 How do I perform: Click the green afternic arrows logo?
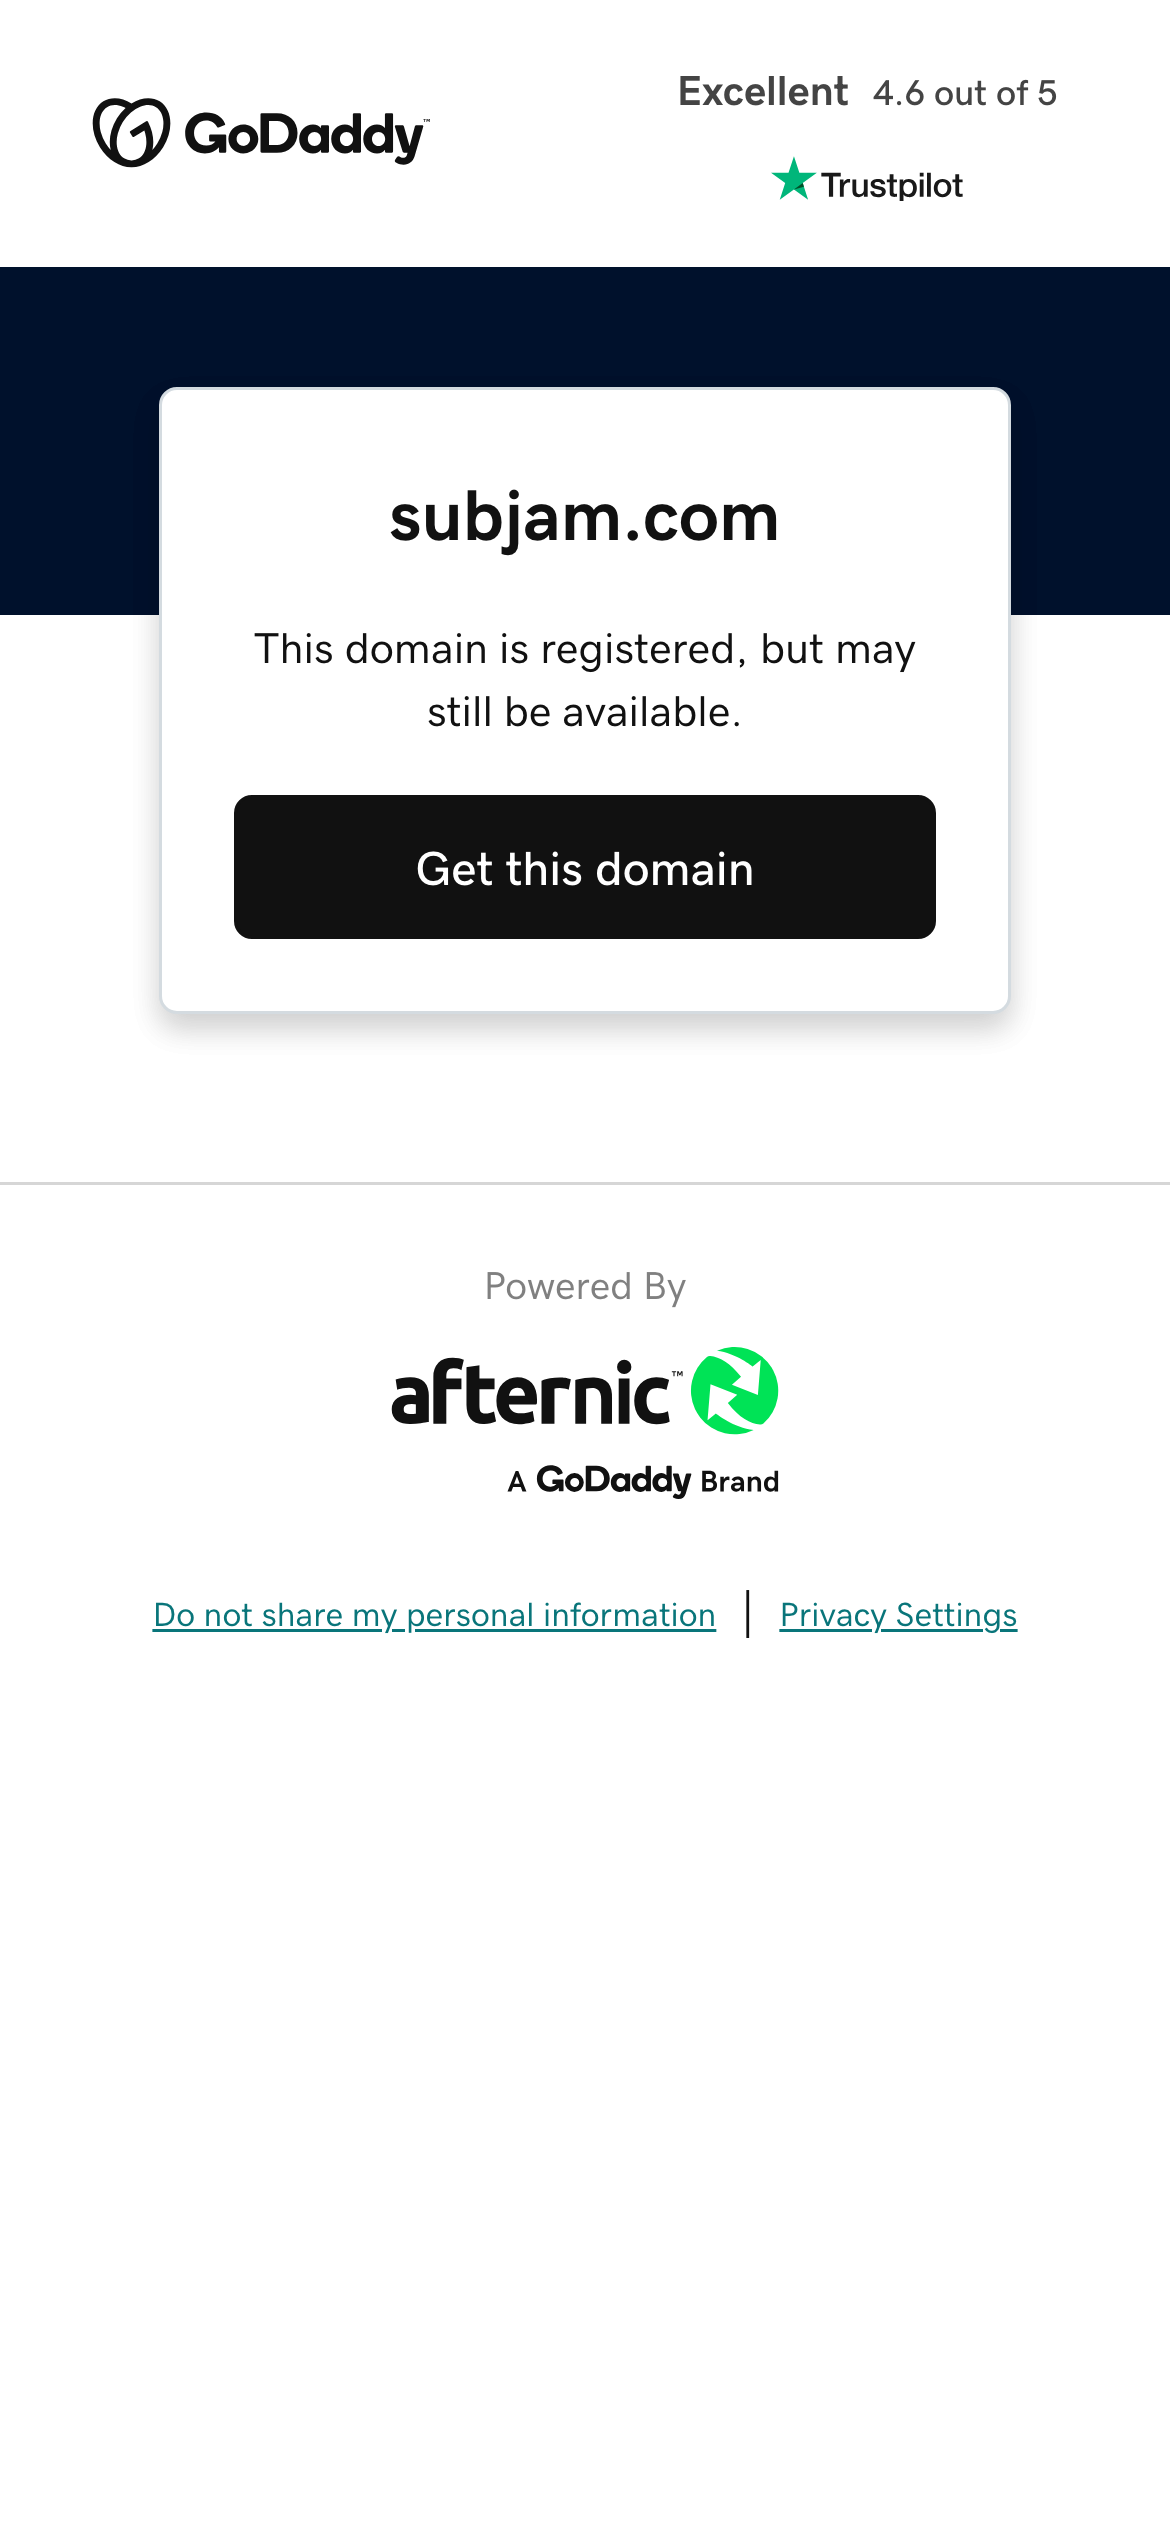click(735, 1391)
